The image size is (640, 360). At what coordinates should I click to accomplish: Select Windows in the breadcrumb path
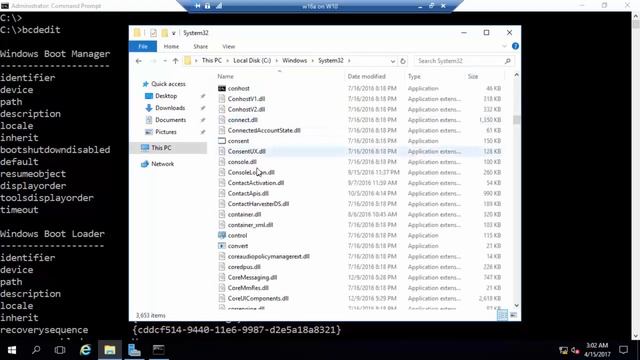click(x=294, y=60)
